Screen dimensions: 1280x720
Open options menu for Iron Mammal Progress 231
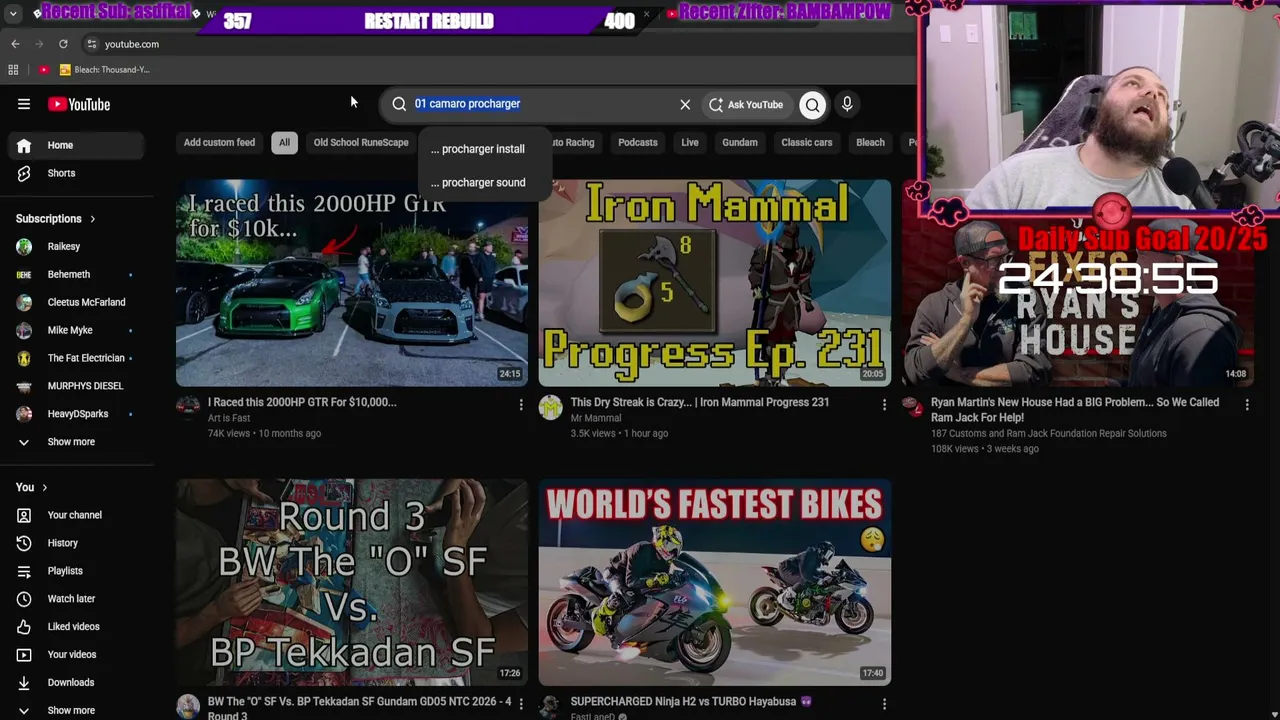tap(884, 405)
